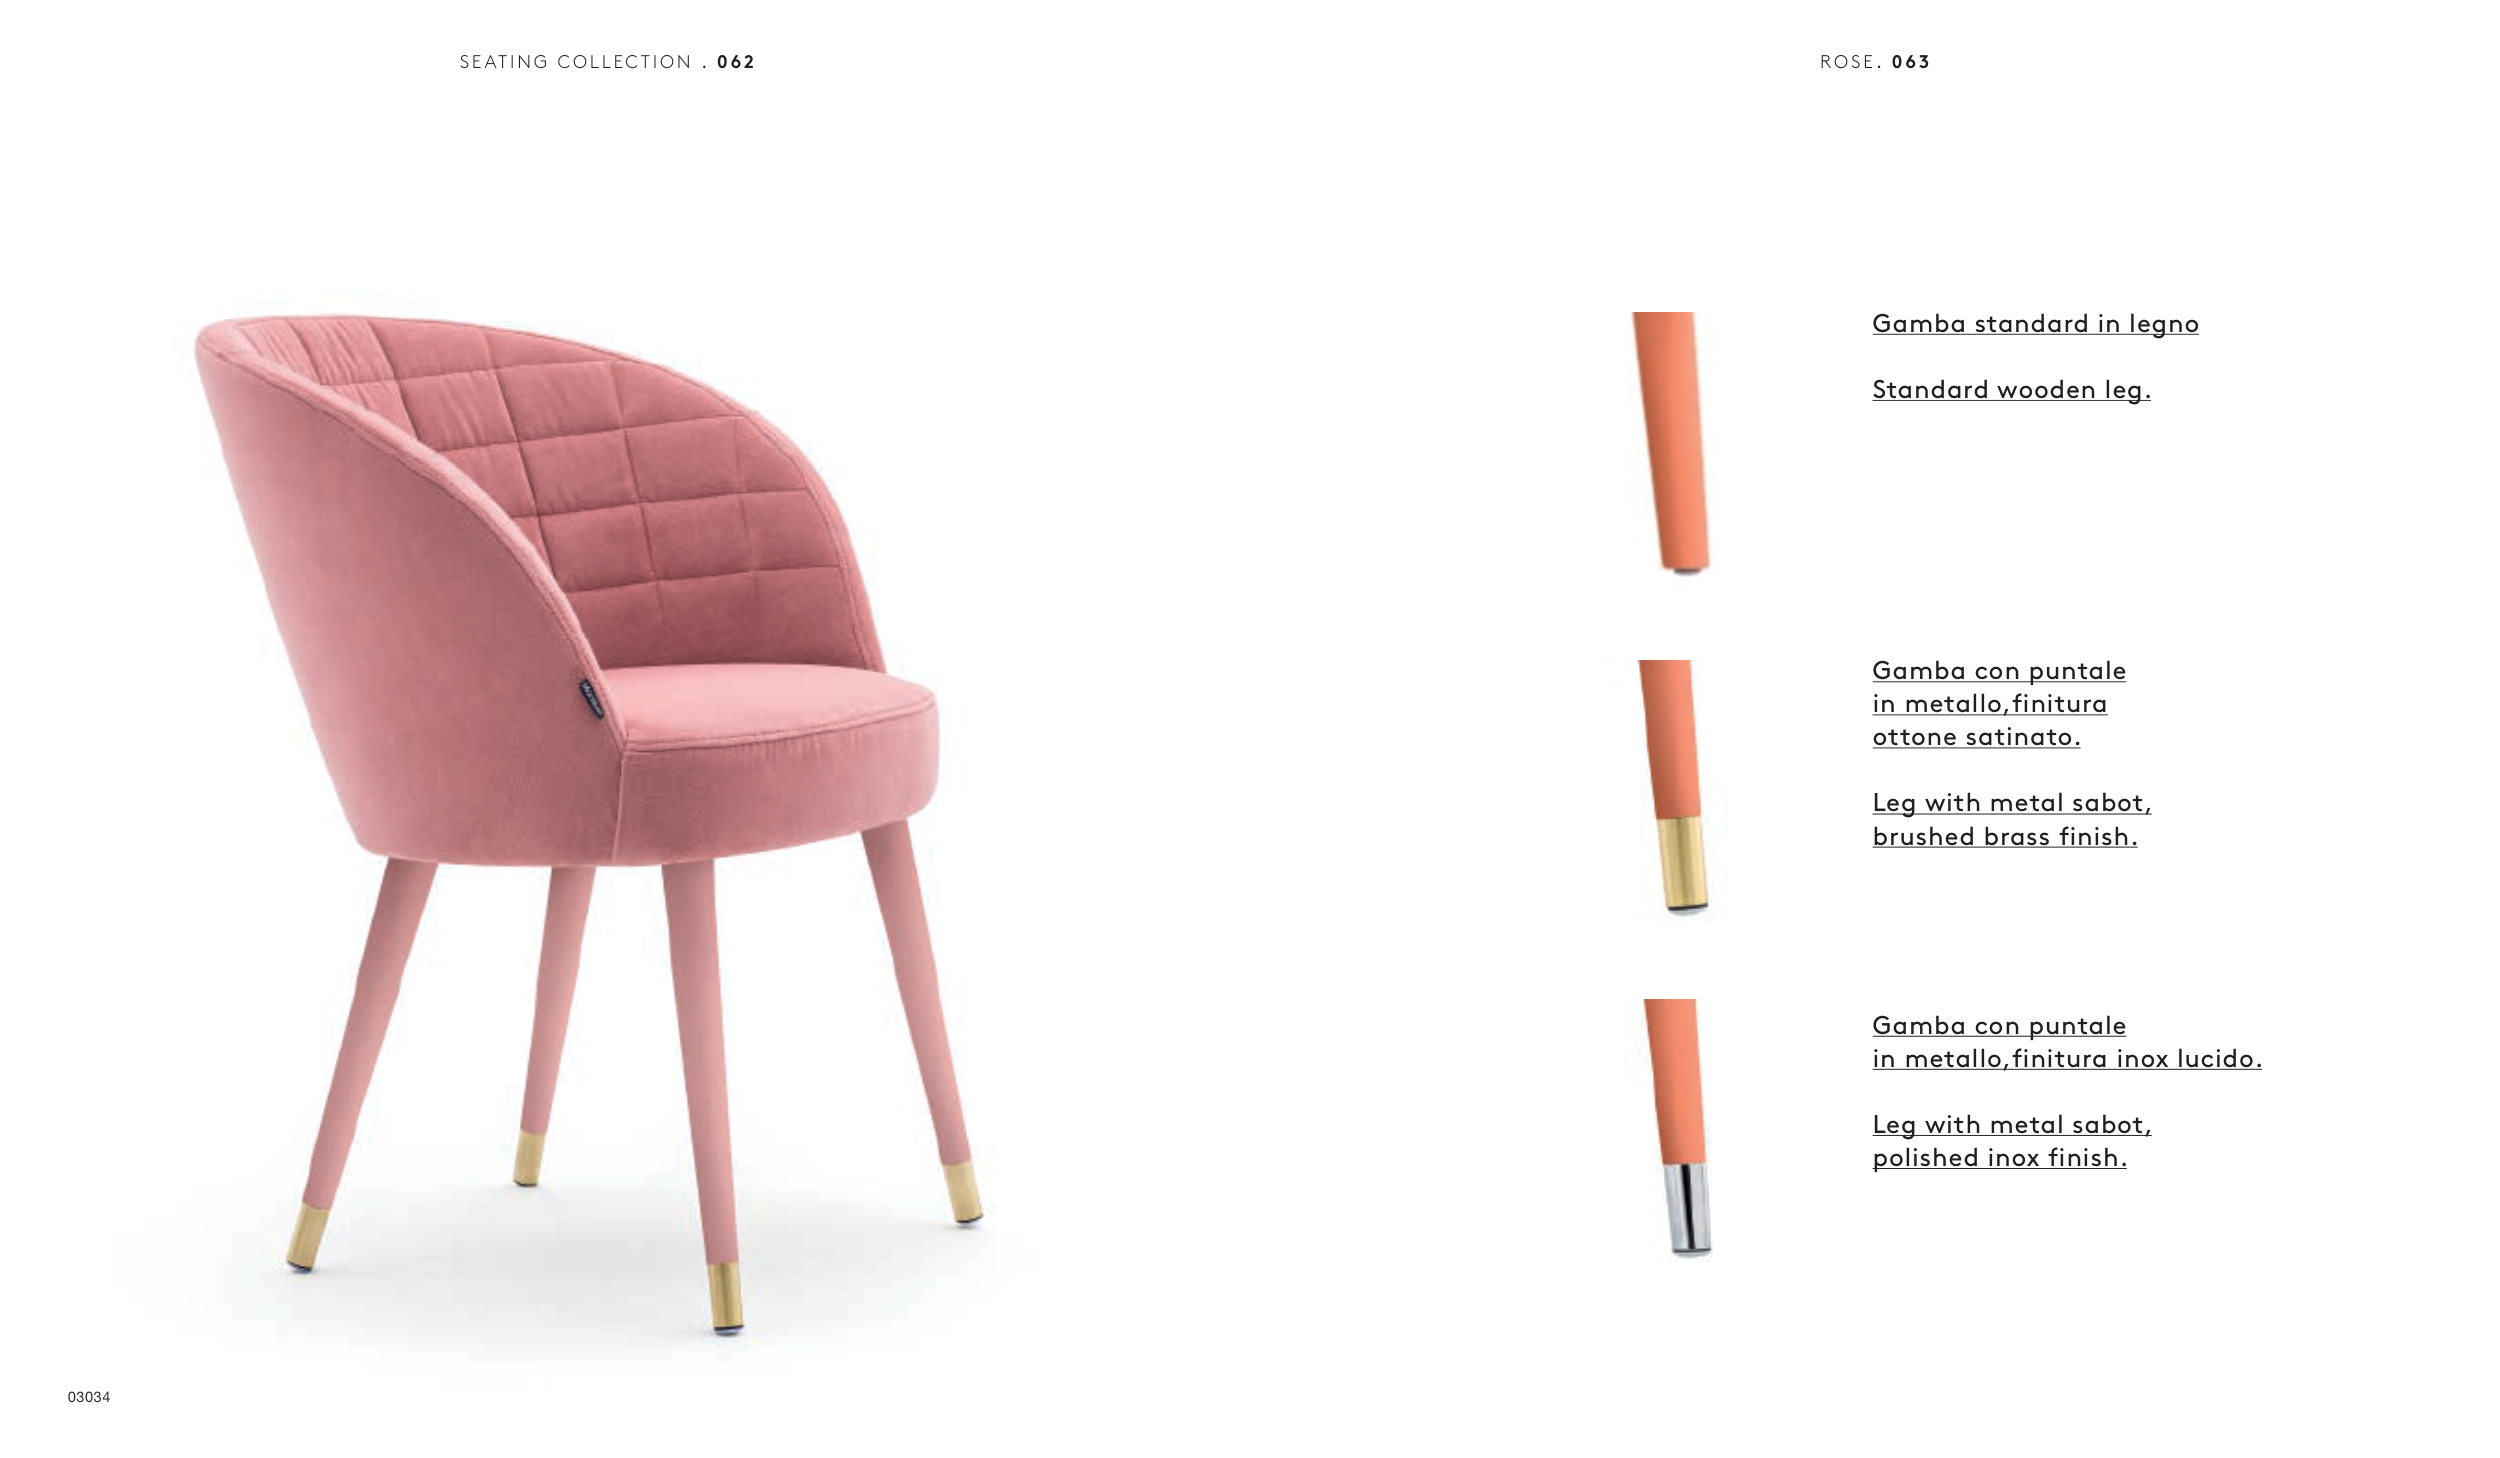Click the 'ROSE. 063' page header
Image resolution: width=2500 pixels, height=1458 pixels.
(1875, 62)
